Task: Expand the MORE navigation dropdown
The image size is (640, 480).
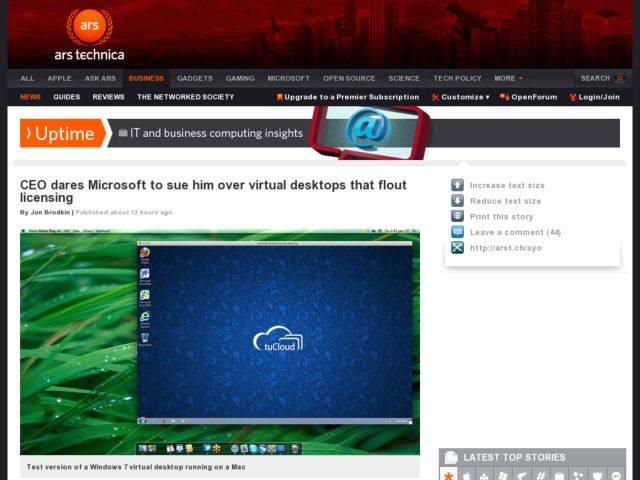Action: point(508,78)
